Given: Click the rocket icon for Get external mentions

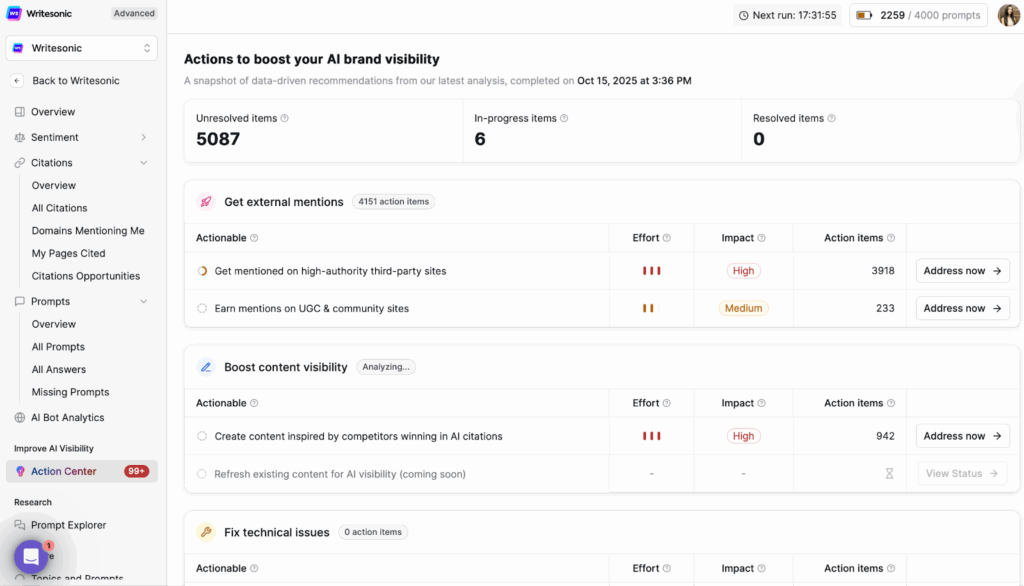Looking at the screenshot, I should pos(206,202).
